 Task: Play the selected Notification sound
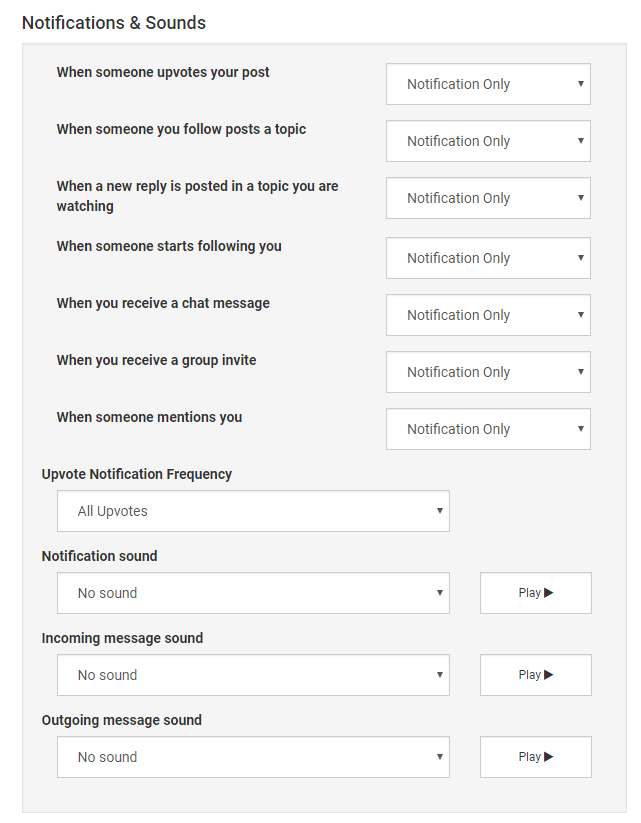tap(535, 593)
